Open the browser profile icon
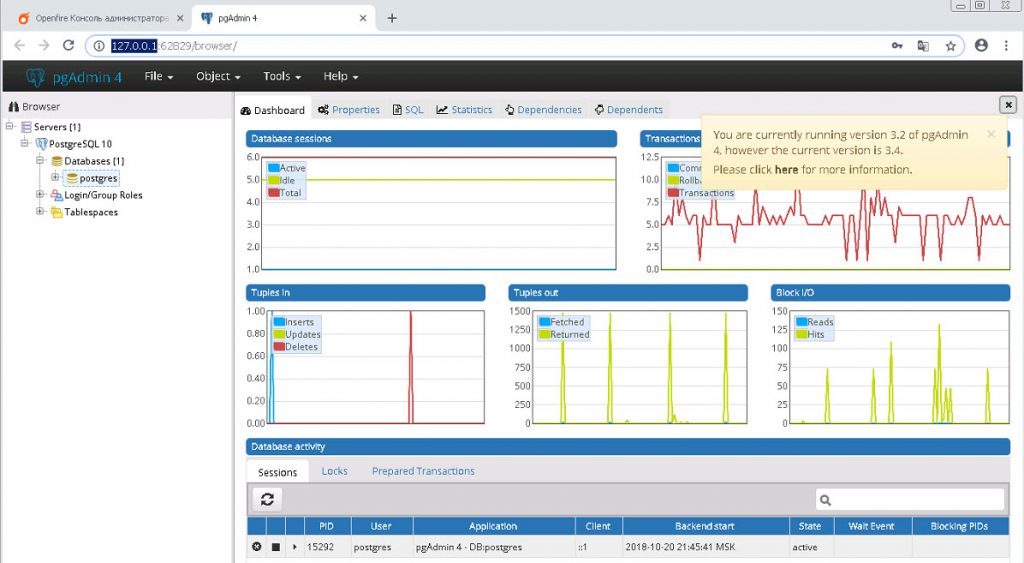Screen dimensions: 1024x563 click(x=981, y=45)
